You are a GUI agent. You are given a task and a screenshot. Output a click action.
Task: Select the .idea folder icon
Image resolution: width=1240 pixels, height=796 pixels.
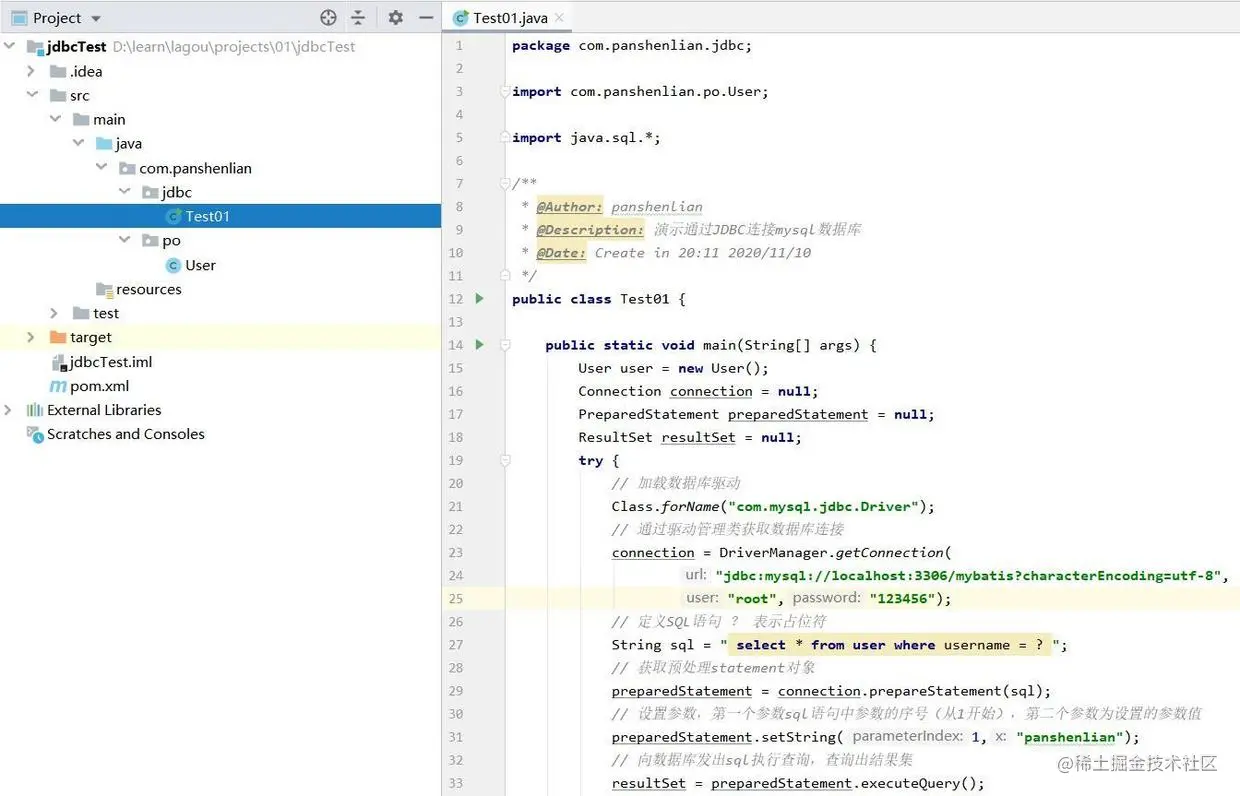pos(58,71)
